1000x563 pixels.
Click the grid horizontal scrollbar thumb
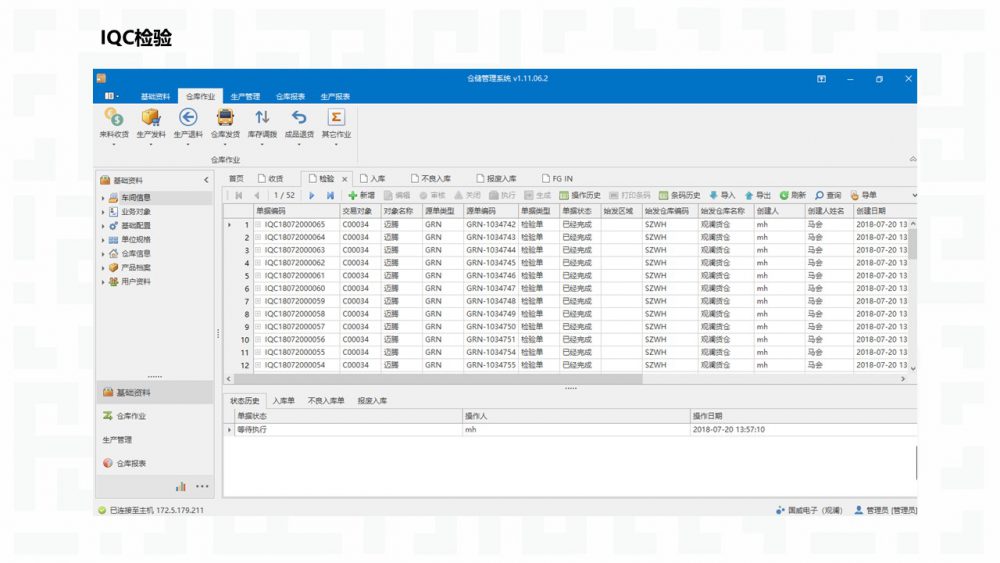point(438,379)
